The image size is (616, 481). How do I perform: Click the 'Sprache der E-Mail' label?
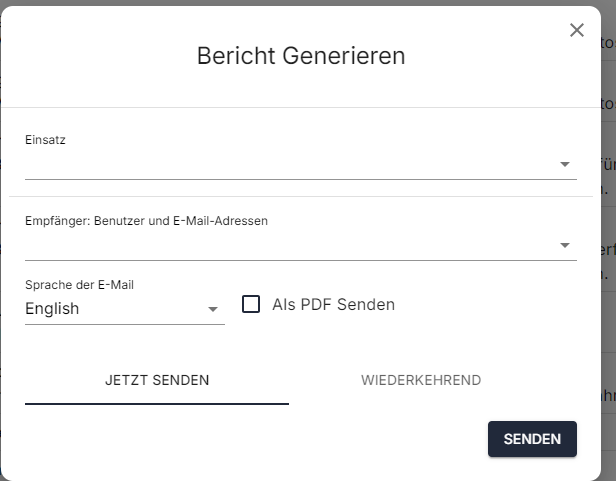[x=79, y=285]
